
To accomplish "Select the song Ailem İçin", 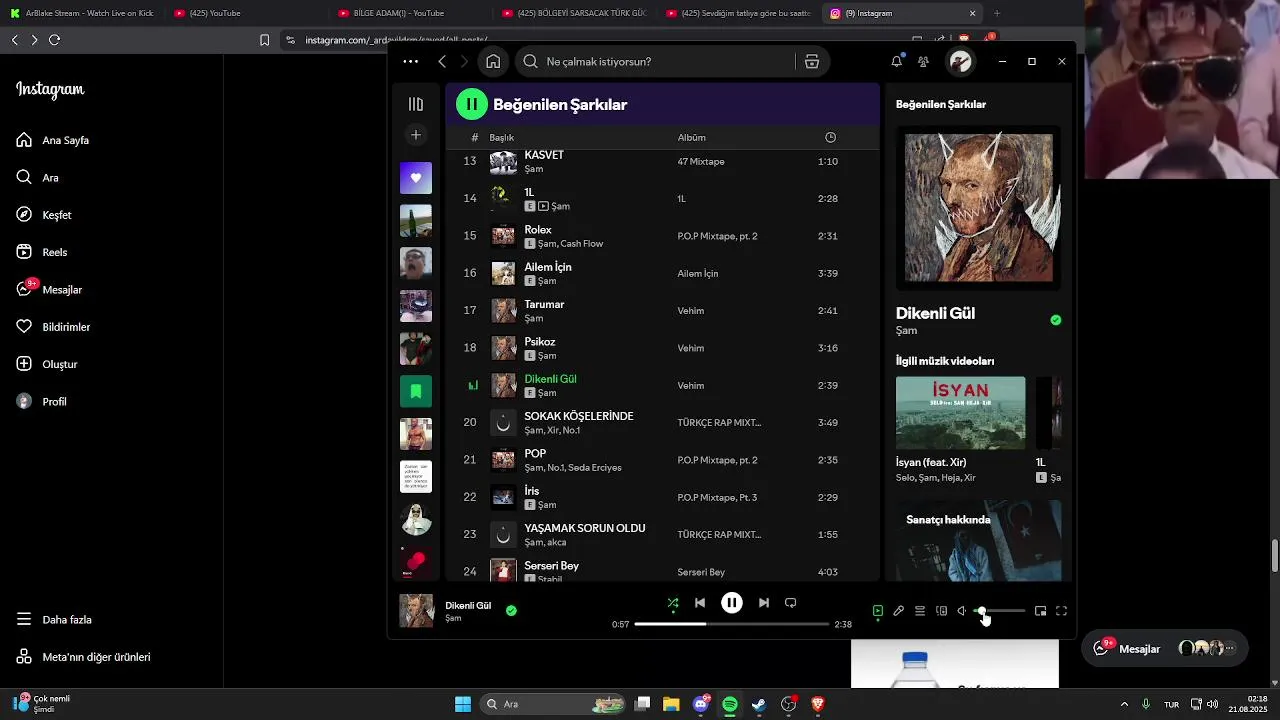I will click(548, 267).
